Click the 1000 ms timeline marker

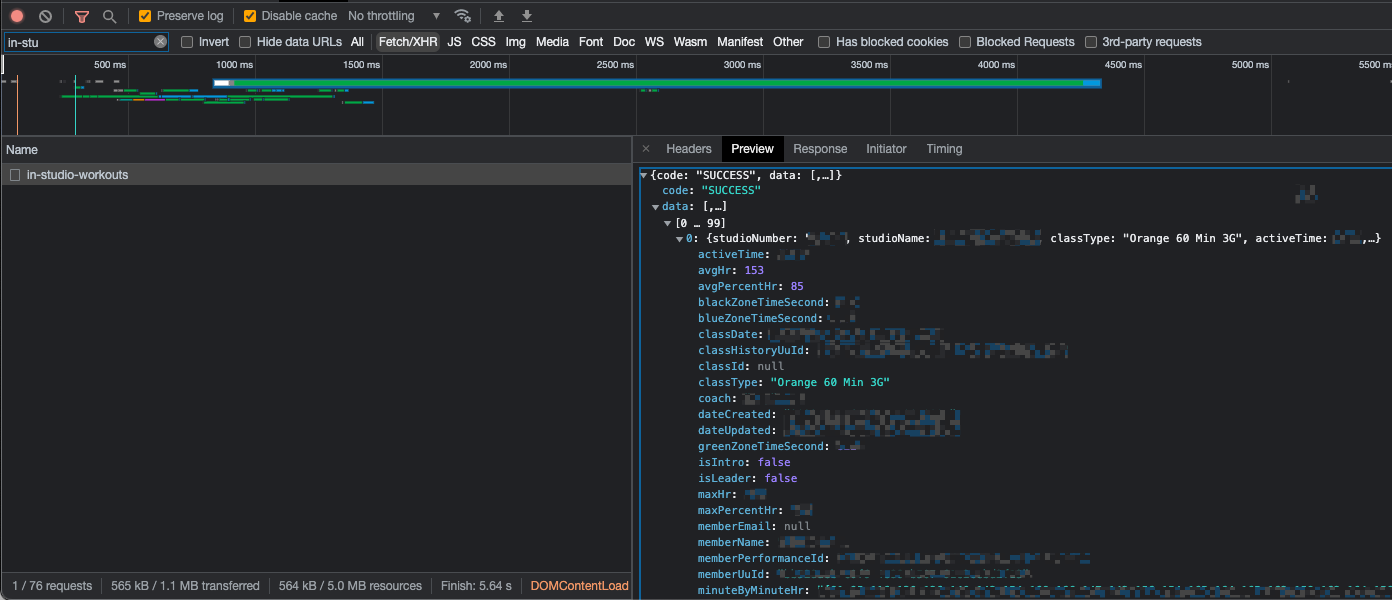point(234,65)
